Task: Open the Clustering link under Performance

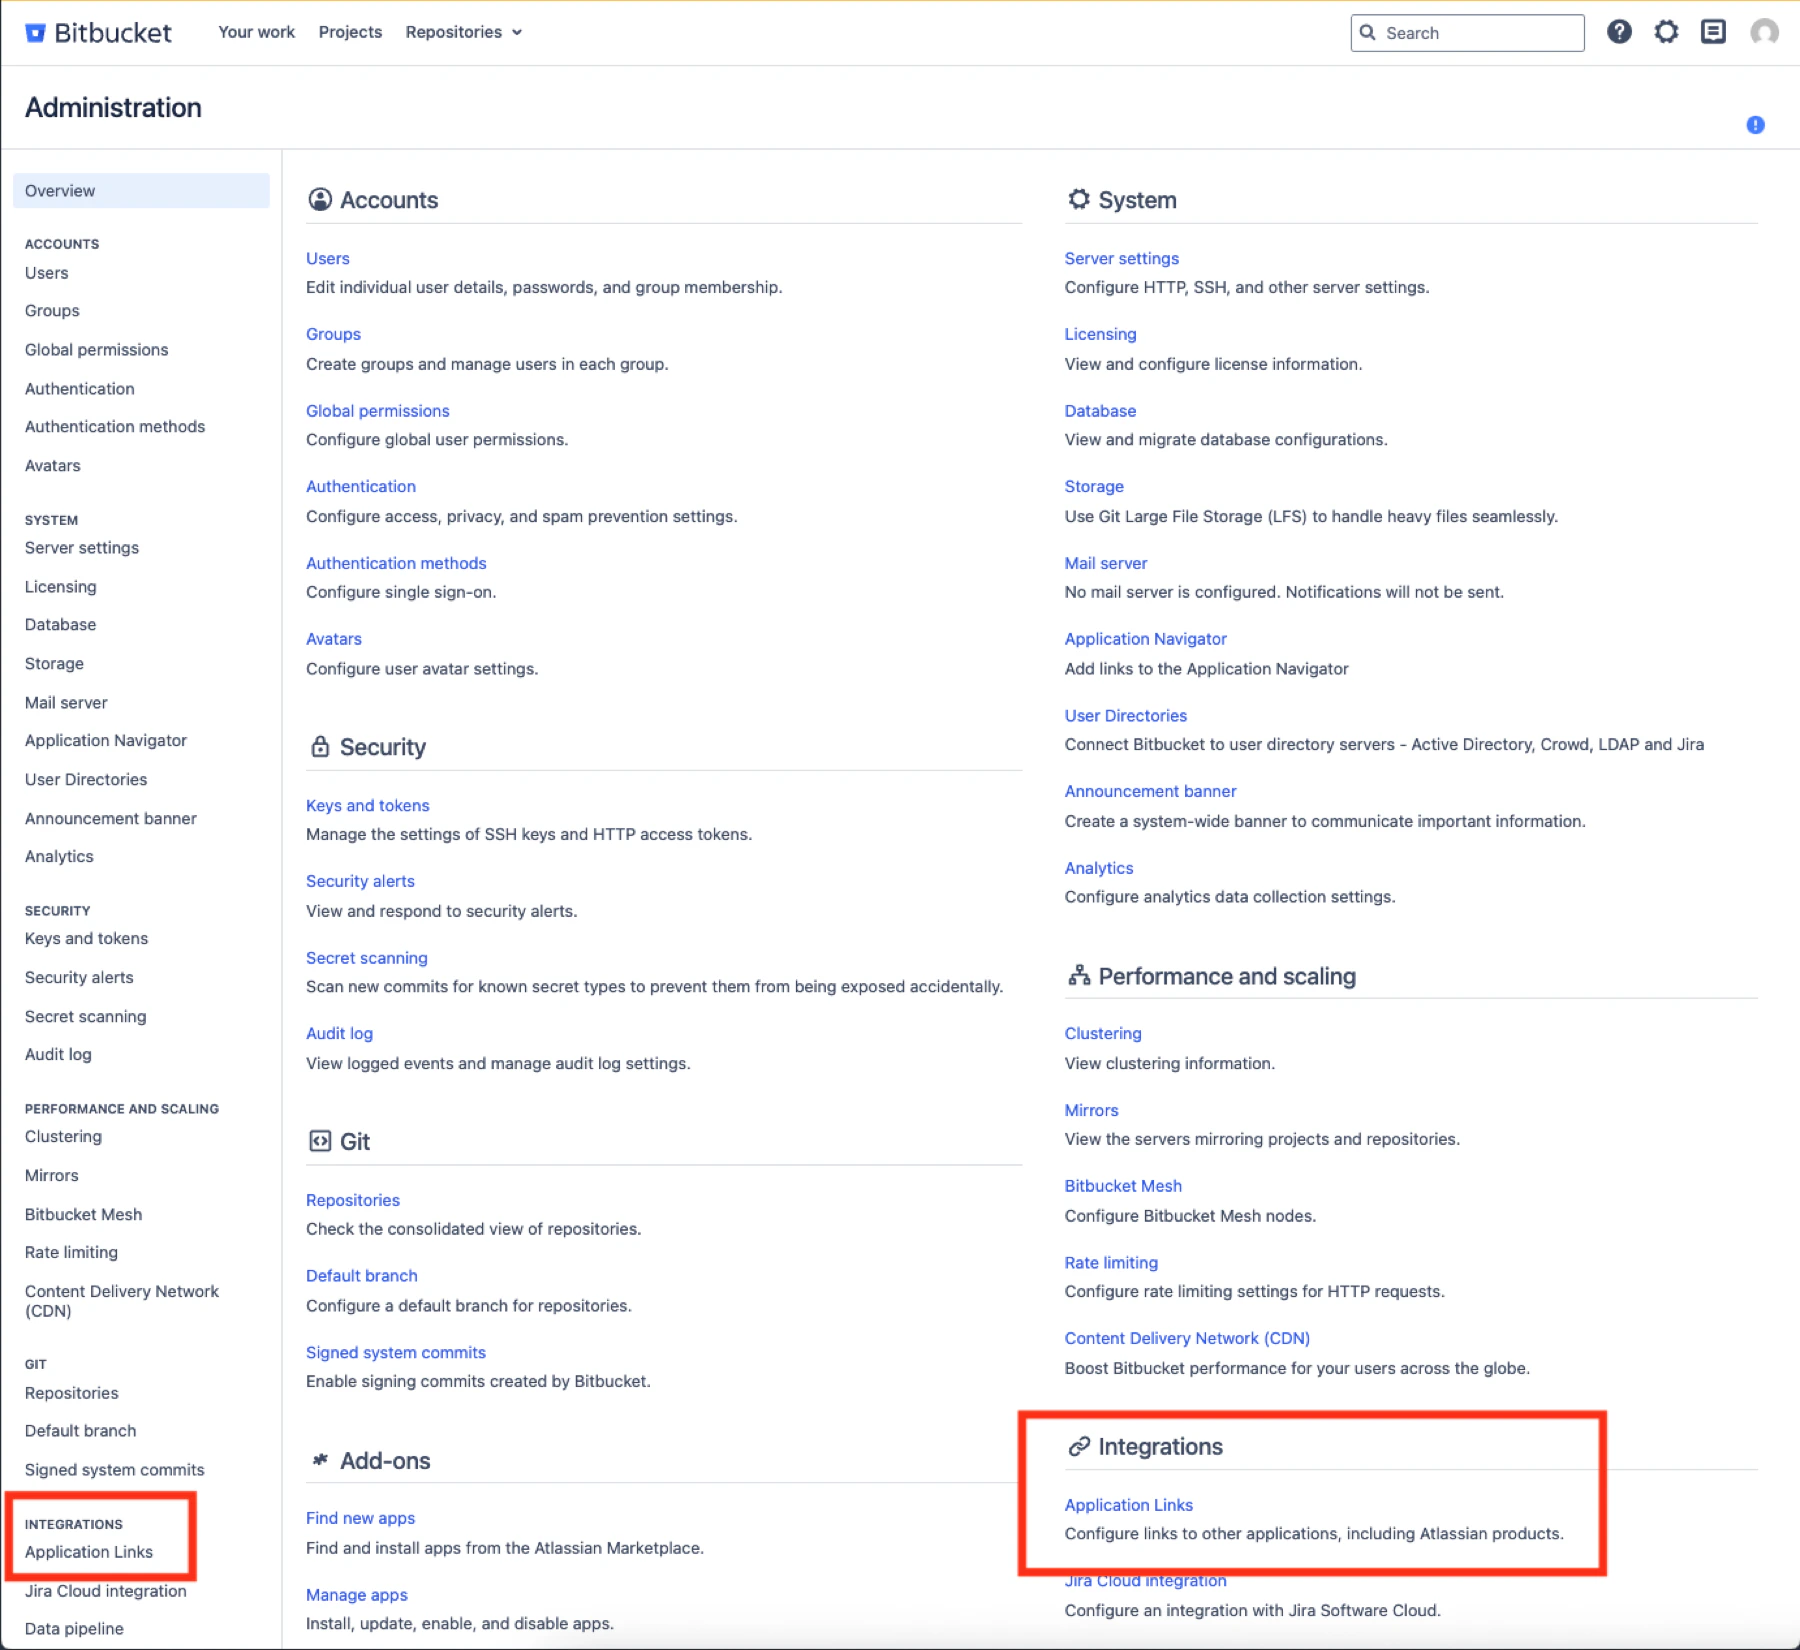Action: pos(1103,1033)
